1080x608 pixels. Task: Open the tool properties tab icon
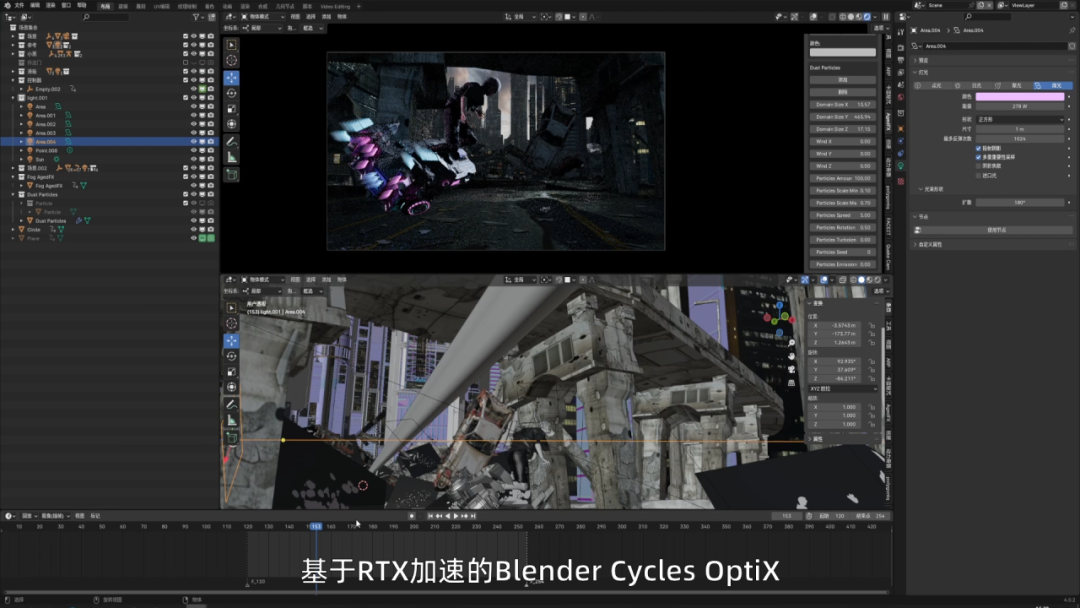pos(901,32)
